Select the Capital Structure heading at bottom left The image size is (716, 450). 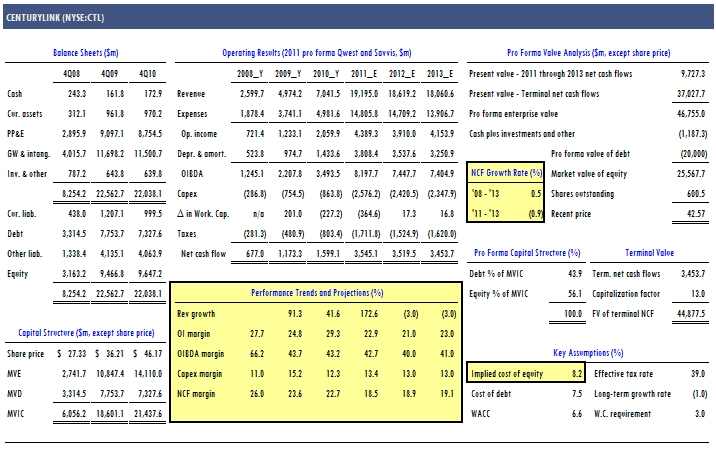coord(86,332)
